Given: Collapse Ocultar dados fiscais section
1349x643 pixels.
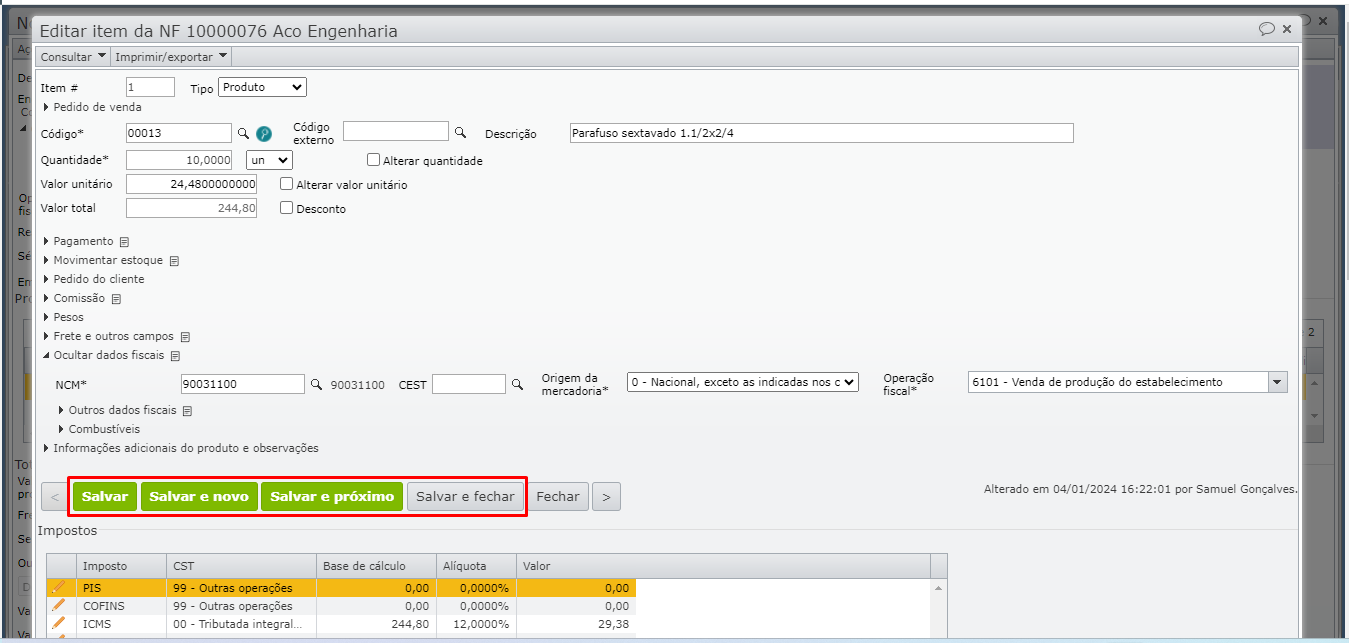Looking at the screenshot, I should pos(104,356).
